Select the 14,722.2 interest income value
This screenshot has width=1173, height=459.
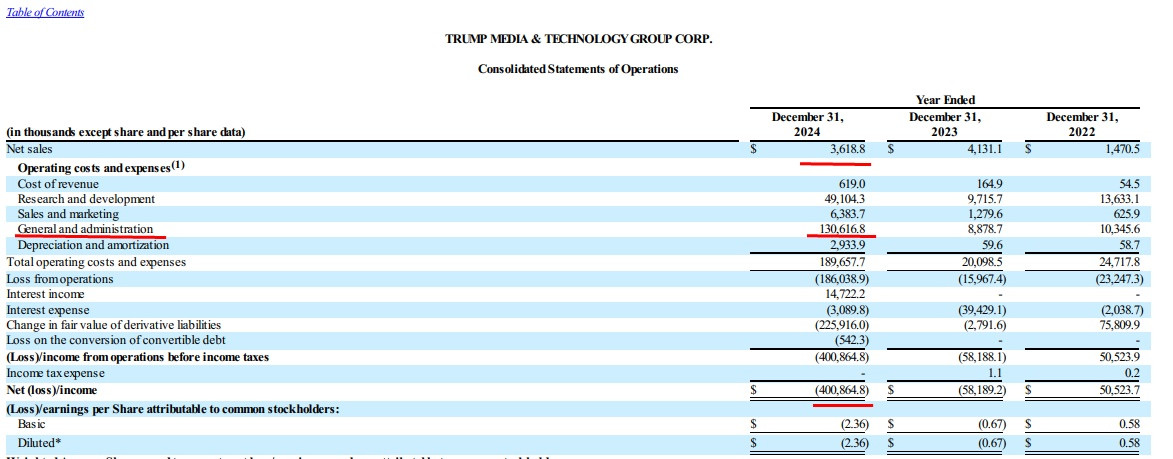point(845,295)
